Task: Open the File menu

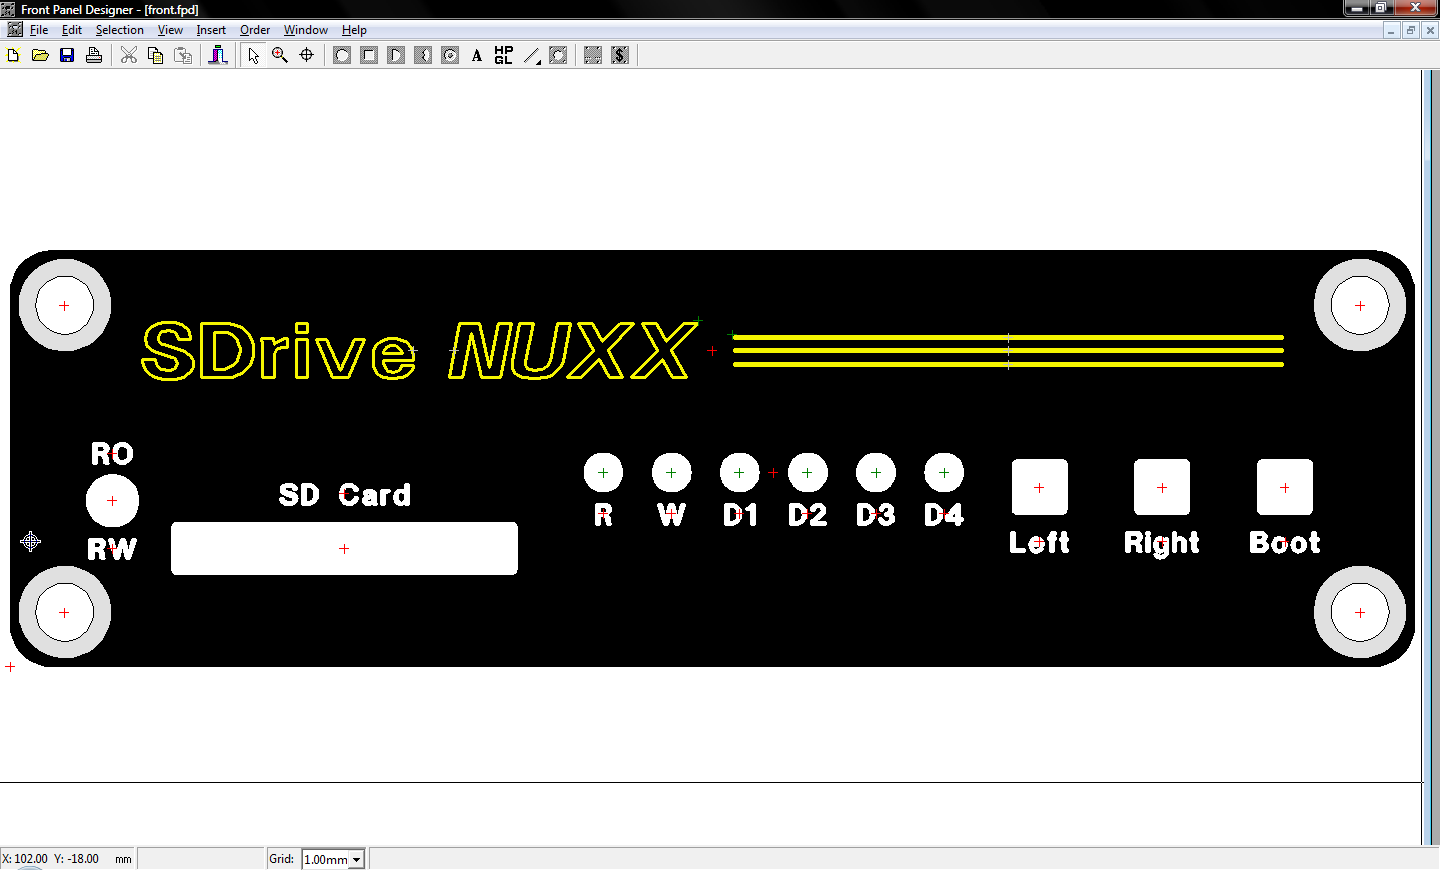Action: pos(39,30)
